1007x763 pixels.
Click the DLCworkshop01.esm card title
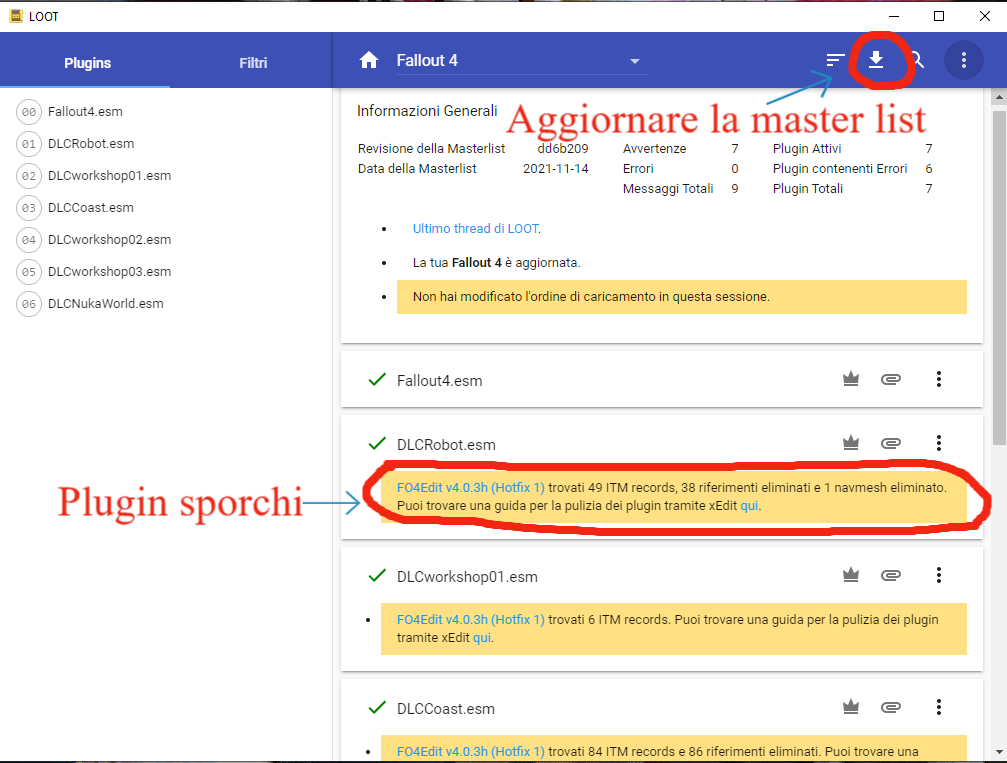[467, 577]
